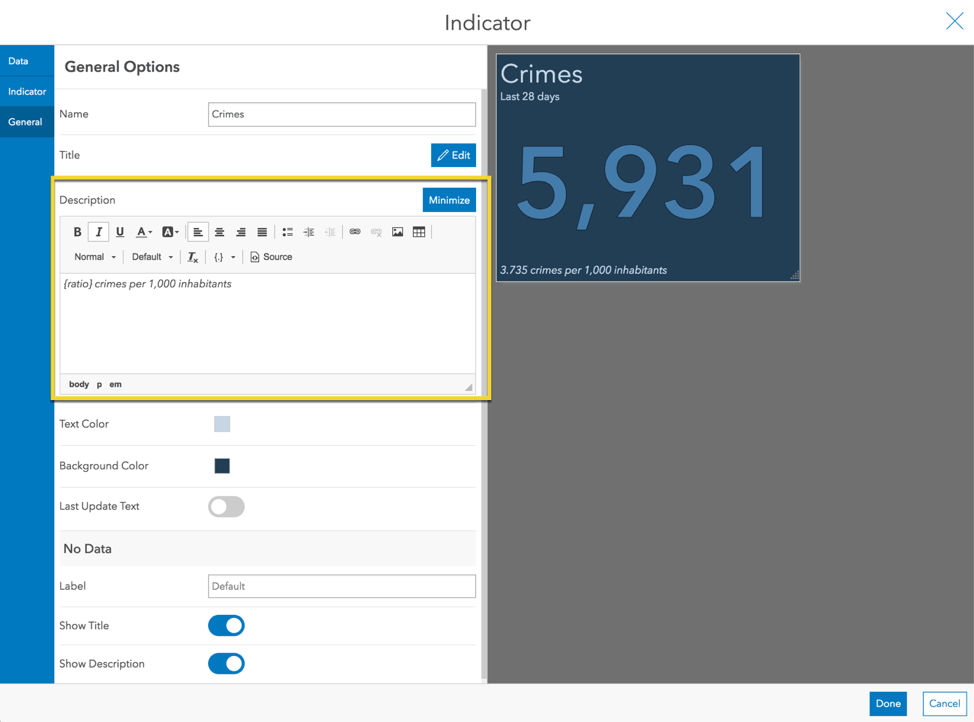
Task: Remove formatting with Tx icon
Action: pos(193,257)
